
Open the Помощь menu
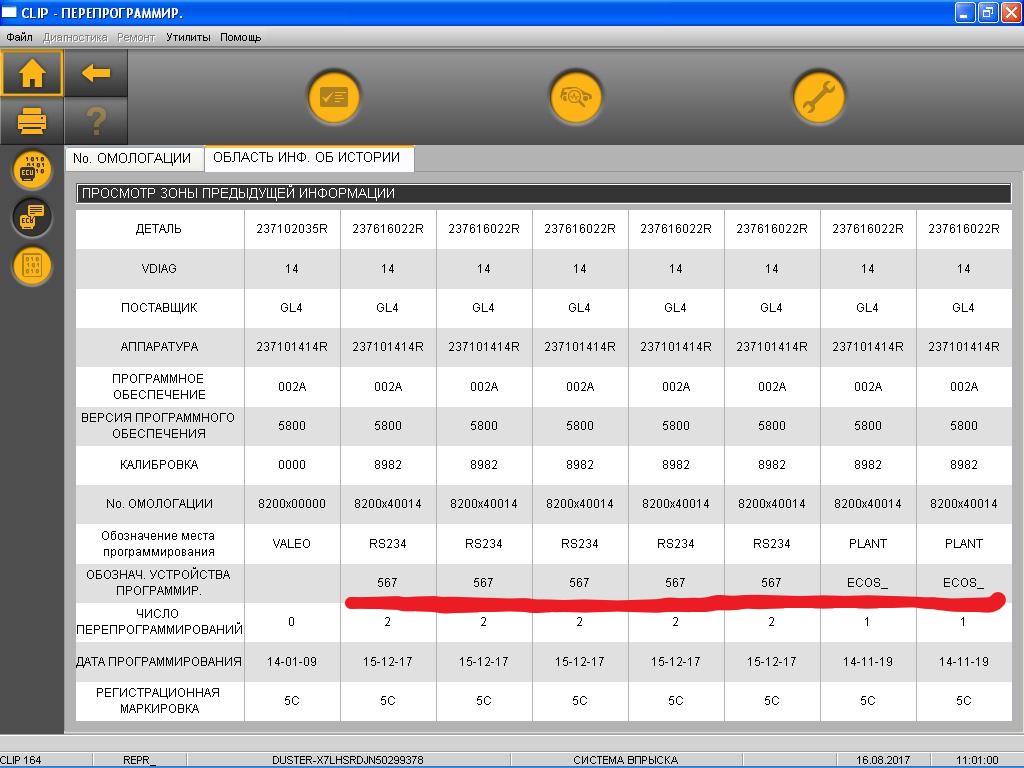click(x=240, y=37)
